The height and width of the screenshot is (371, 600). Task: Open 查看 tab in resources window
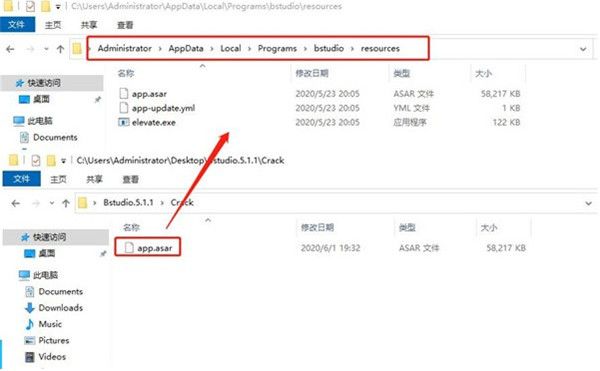125,25
